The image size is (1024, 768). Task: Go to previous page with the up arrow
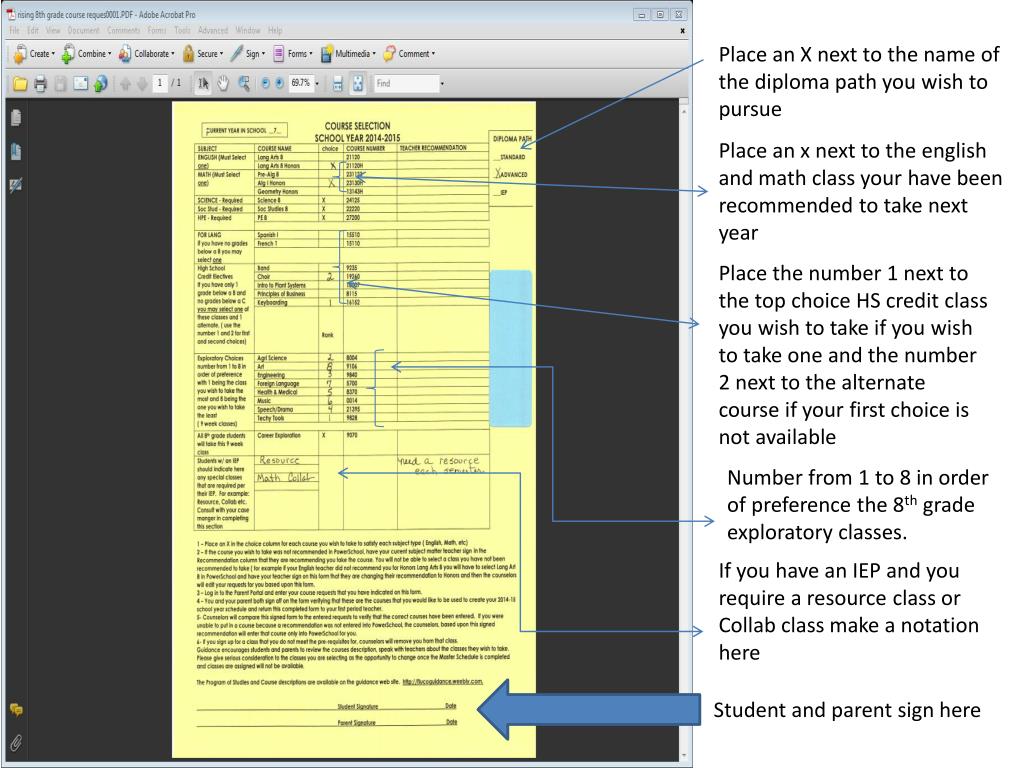pos(125,84)
